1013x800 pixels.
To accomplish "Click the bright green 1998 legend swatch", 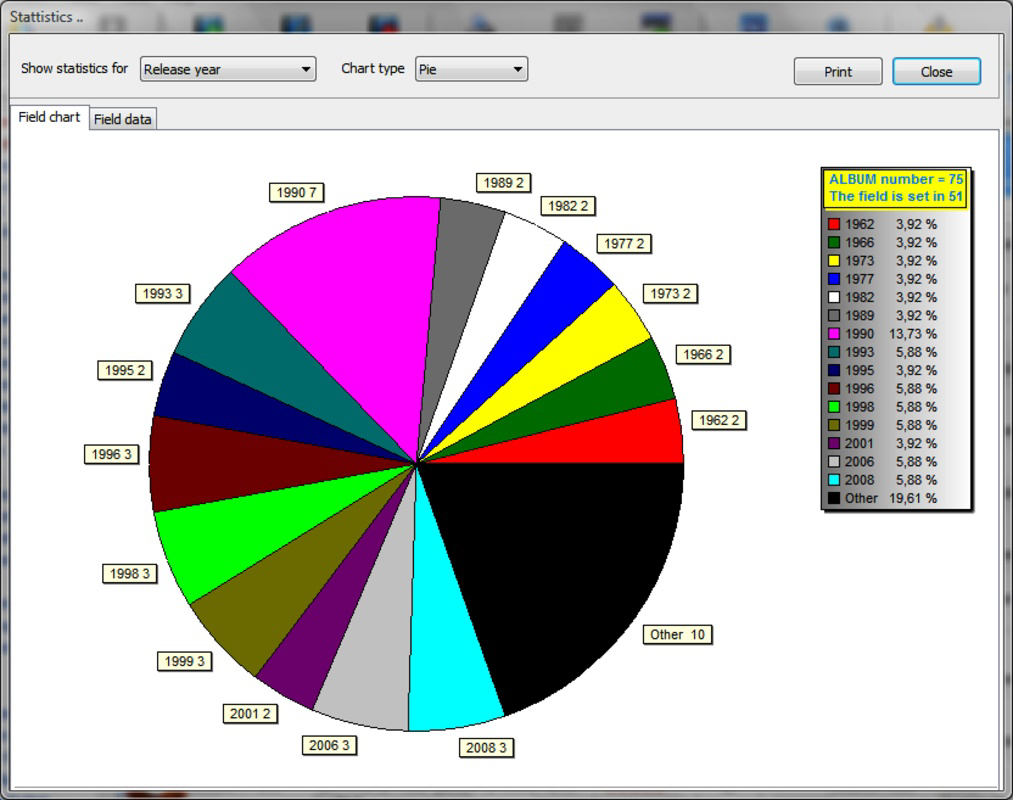I will (x=833, y=406).
